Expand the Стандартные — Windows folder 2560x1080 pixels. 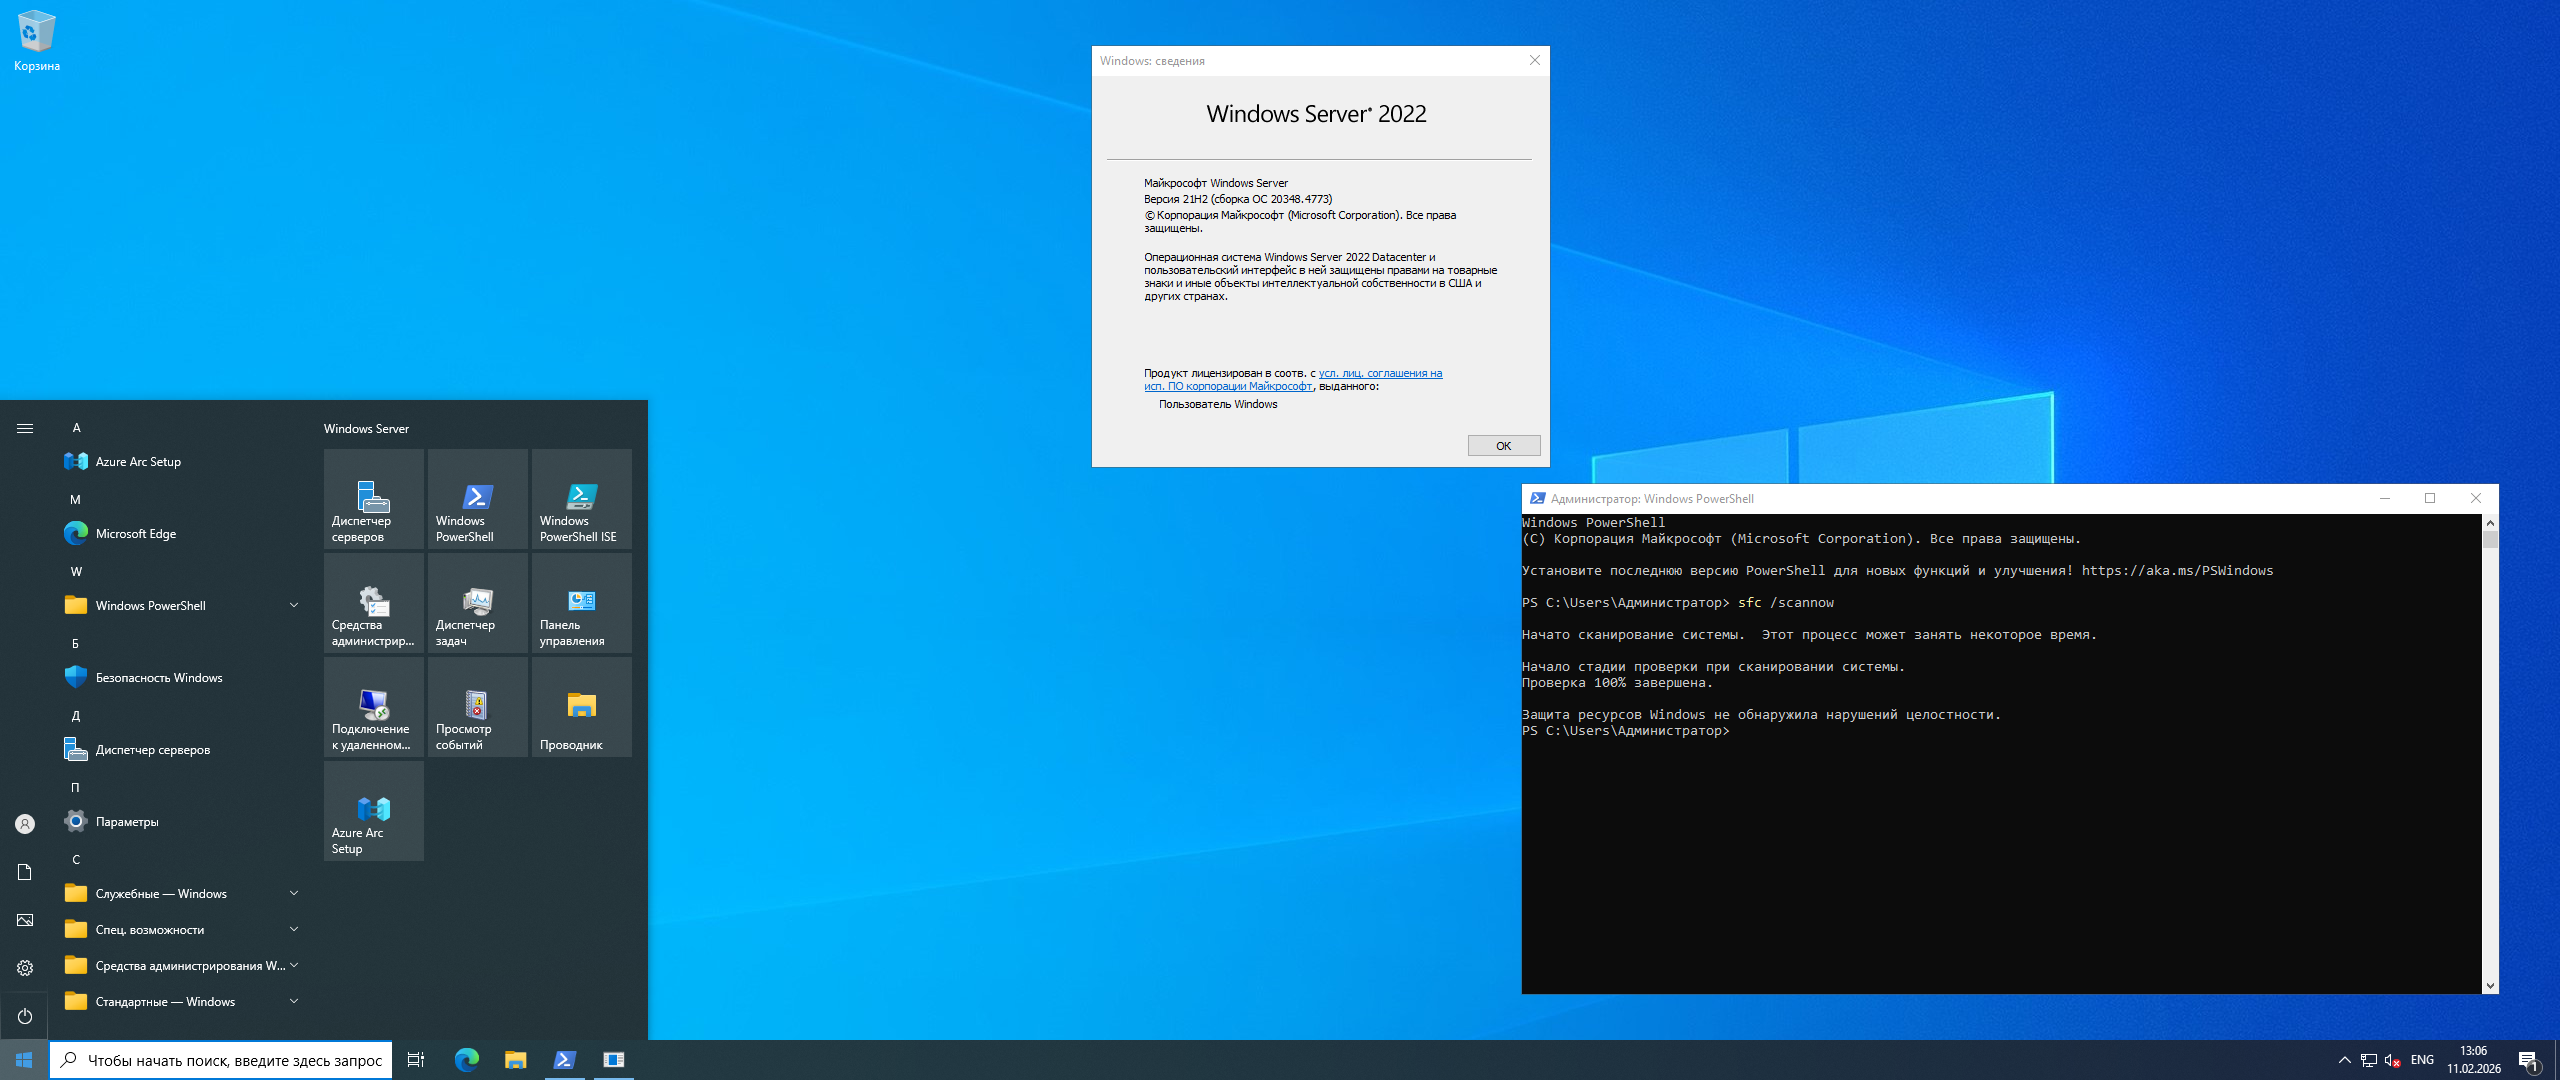[180, 1002]
